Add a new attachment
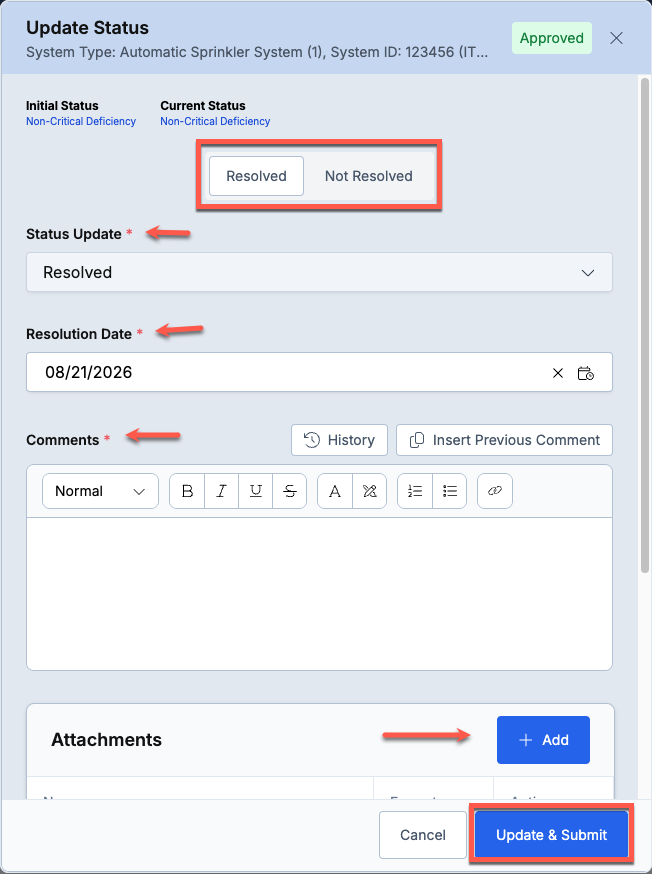The width and height of the screenshot is (652, 874). click(x=543, y=740)
